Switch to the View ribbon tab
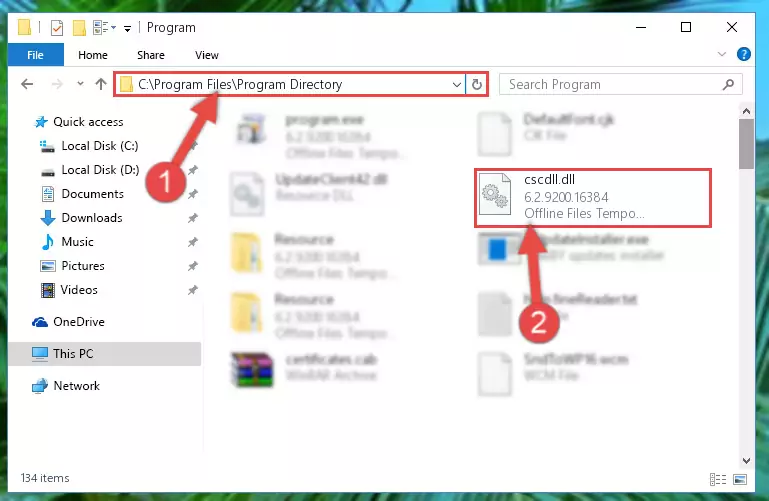769x501 pixels. [206, 55]
